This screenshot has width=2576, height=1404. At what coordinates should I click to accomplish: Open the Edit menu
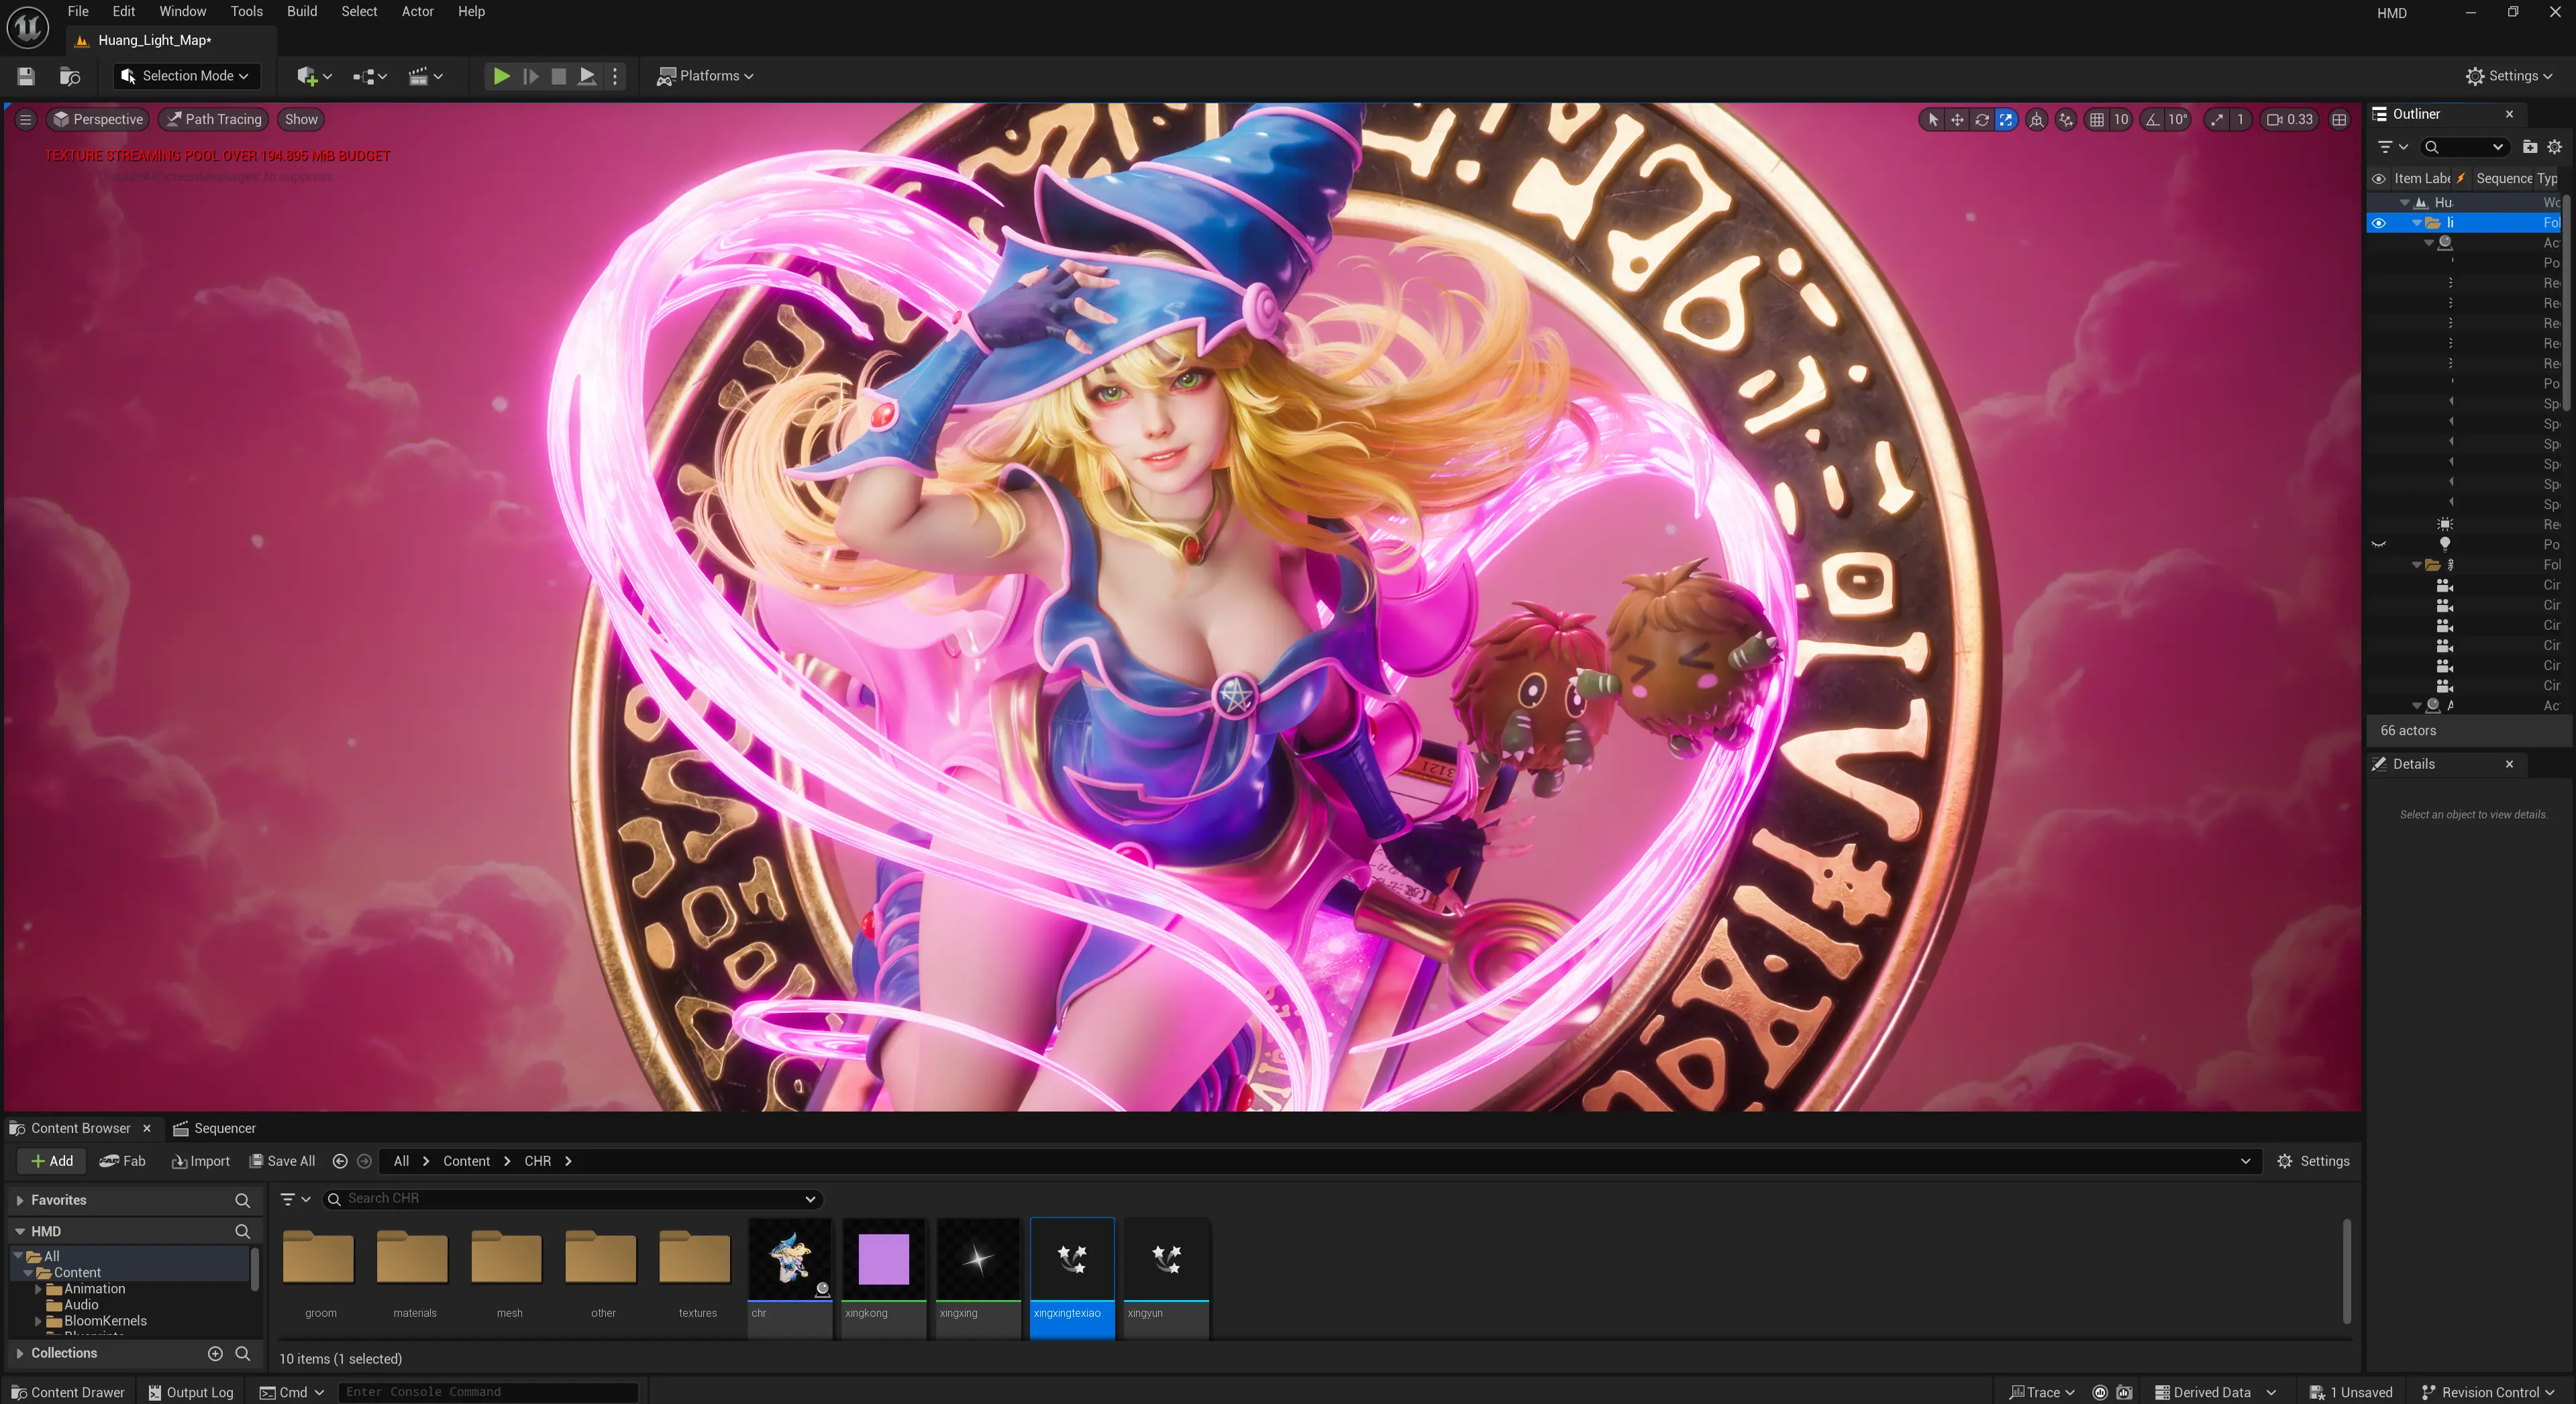point(123,12)
